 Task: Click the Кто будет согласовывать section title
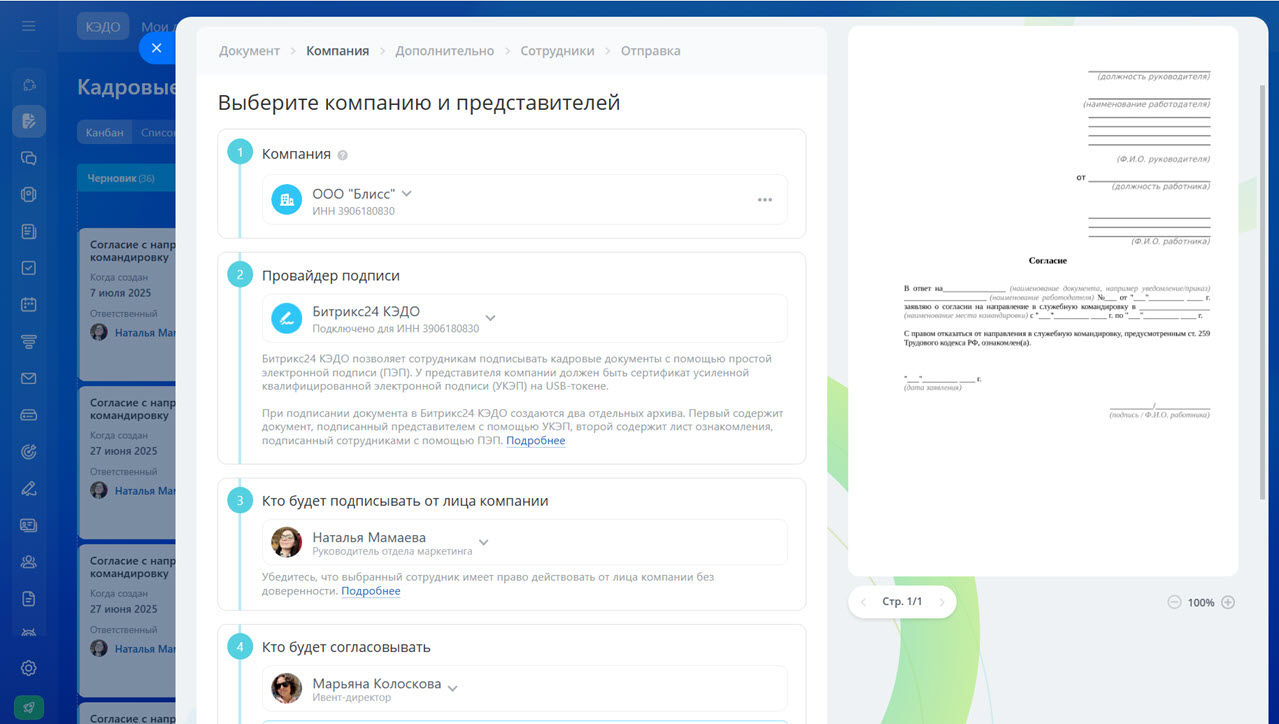346,647
